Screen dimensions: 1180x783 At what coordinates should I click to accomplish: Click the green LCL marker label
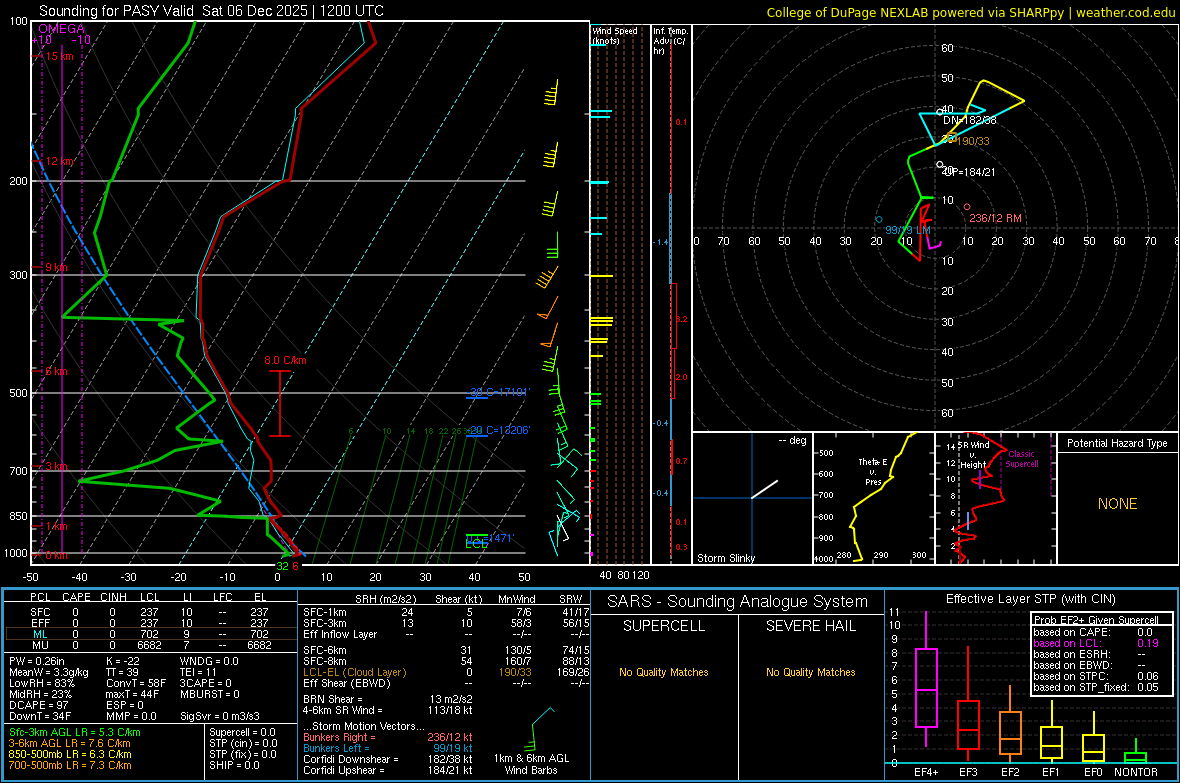tap(476, 544)
